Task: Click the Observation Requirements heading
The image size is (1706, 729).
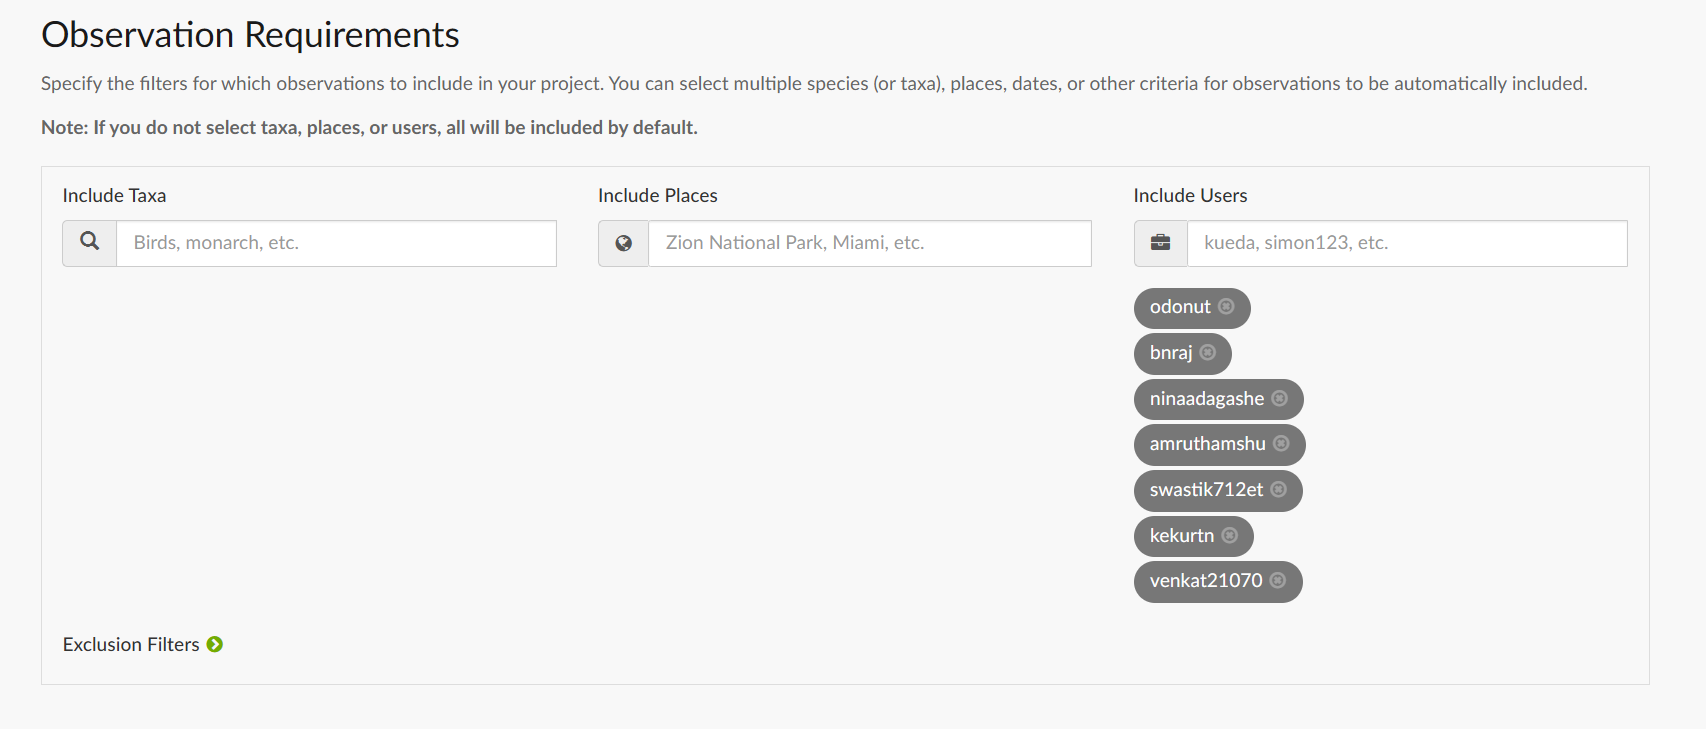Action: (250, 35)
